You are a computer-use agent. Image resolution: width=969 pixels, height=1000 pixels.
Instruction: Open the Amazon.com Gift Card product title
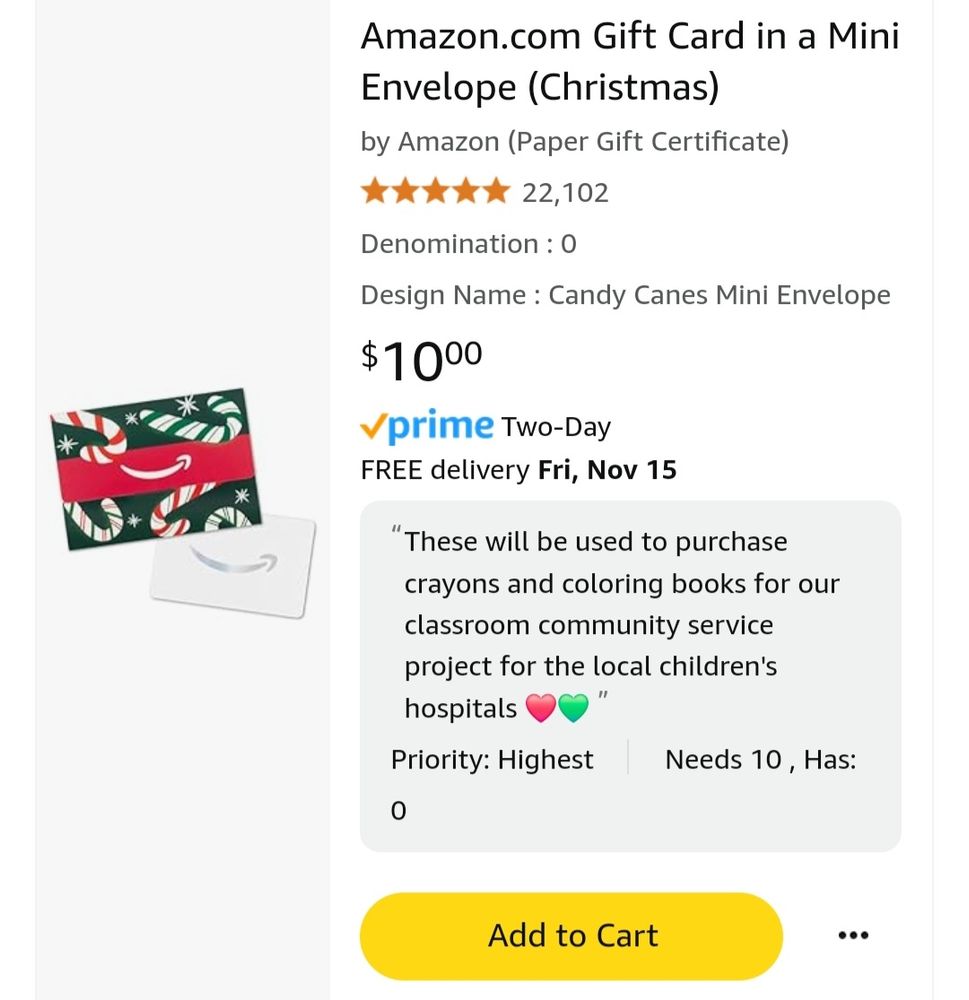click(x=630, y=62)
